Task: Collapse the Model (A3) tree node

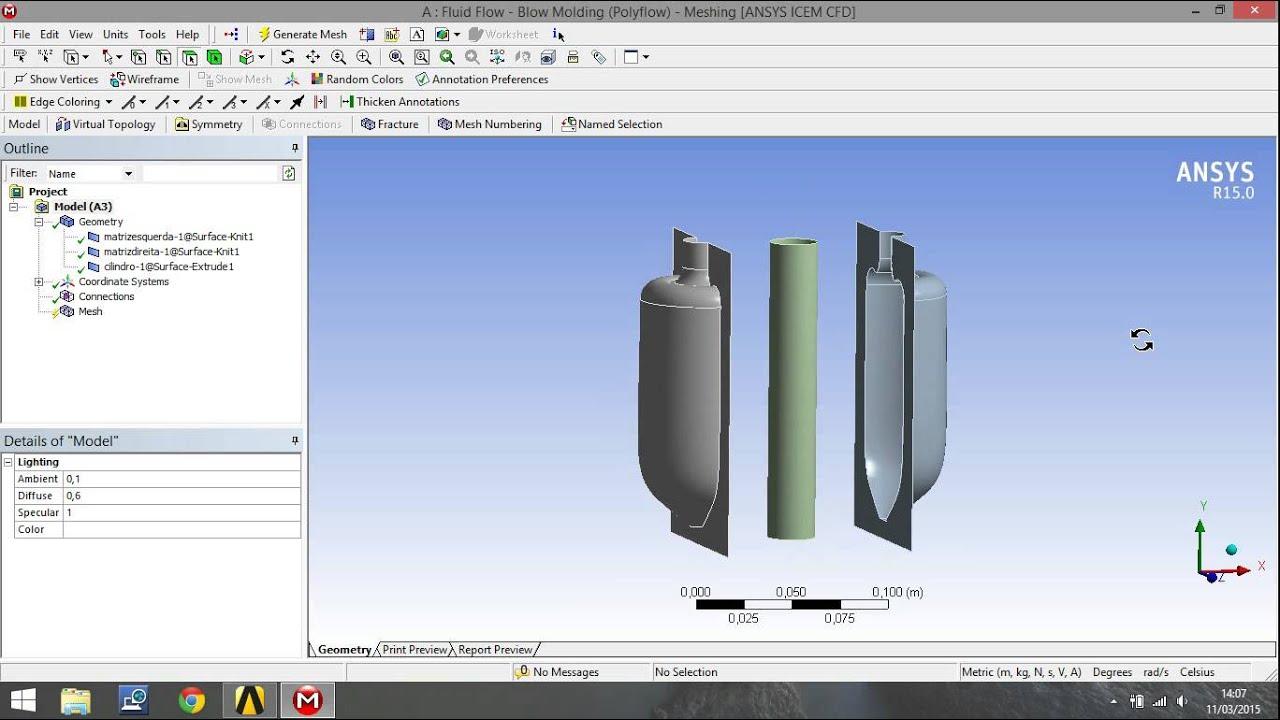Action: (14, 207)
